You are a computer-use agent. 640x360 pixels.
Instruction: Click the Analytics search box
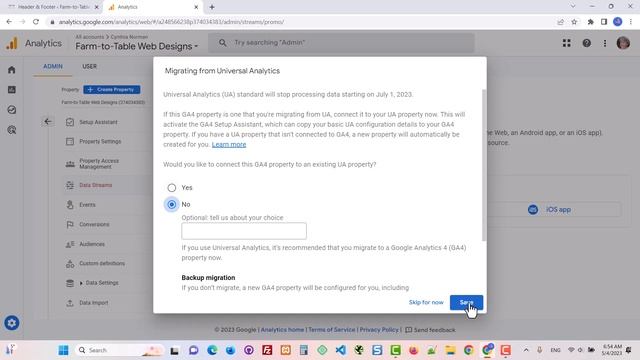(341, 42)
